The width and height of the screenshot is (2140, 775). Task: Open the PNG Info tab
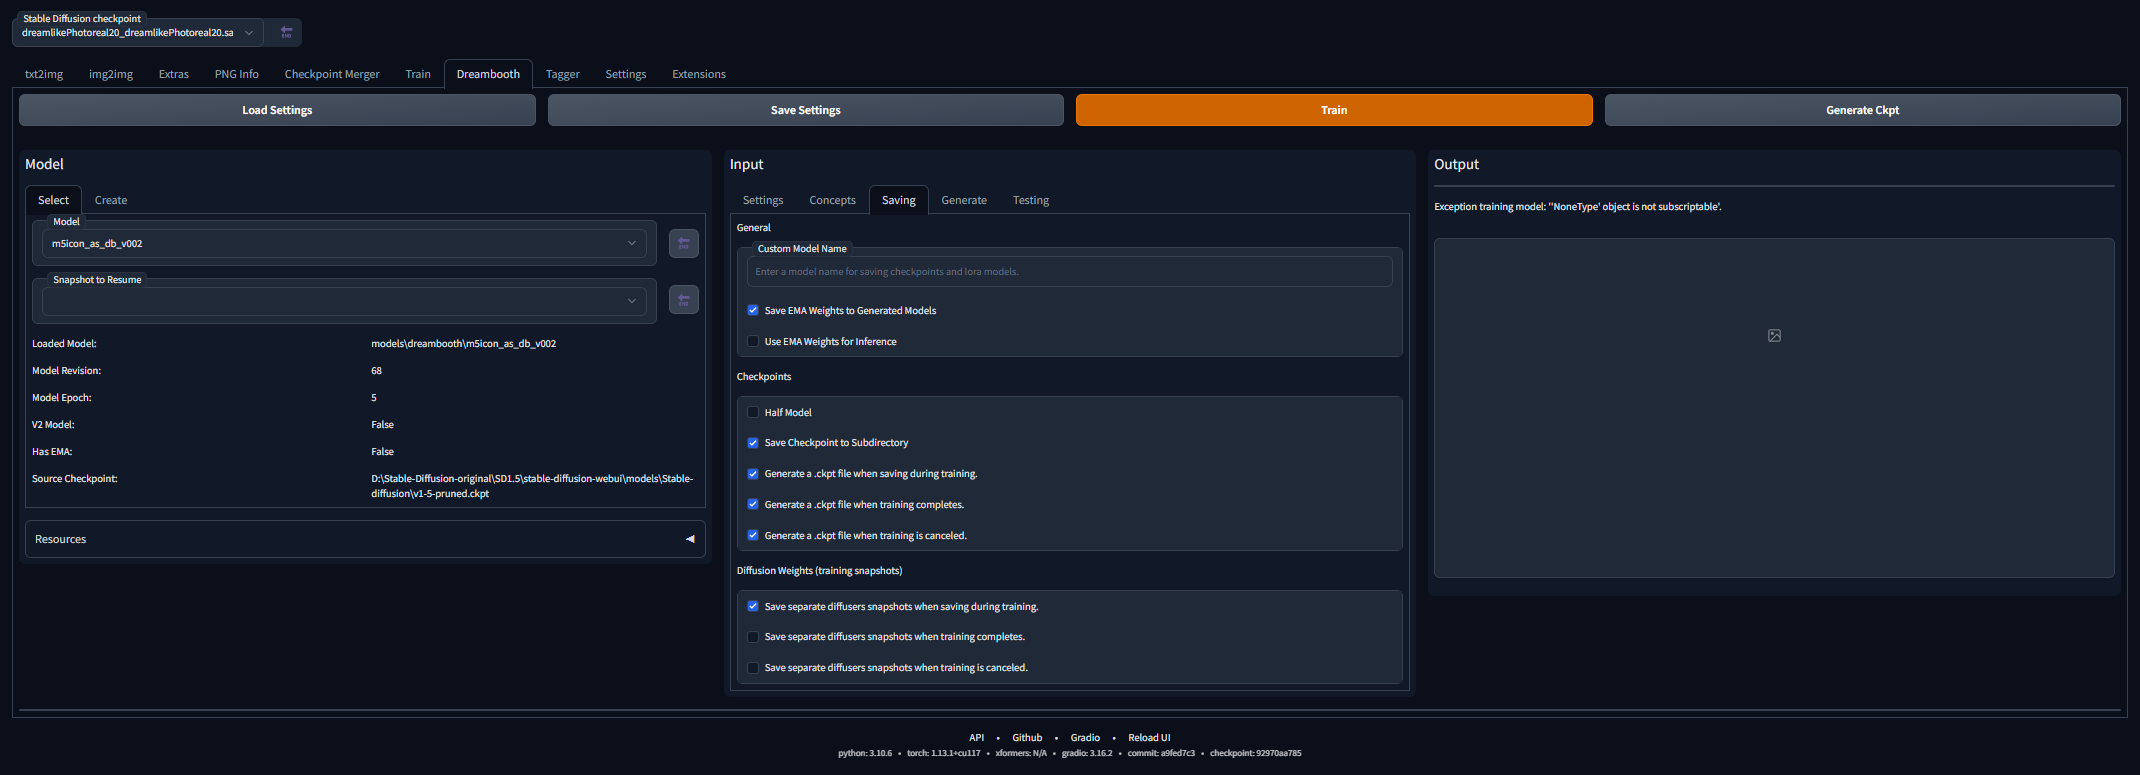(237, 74)
